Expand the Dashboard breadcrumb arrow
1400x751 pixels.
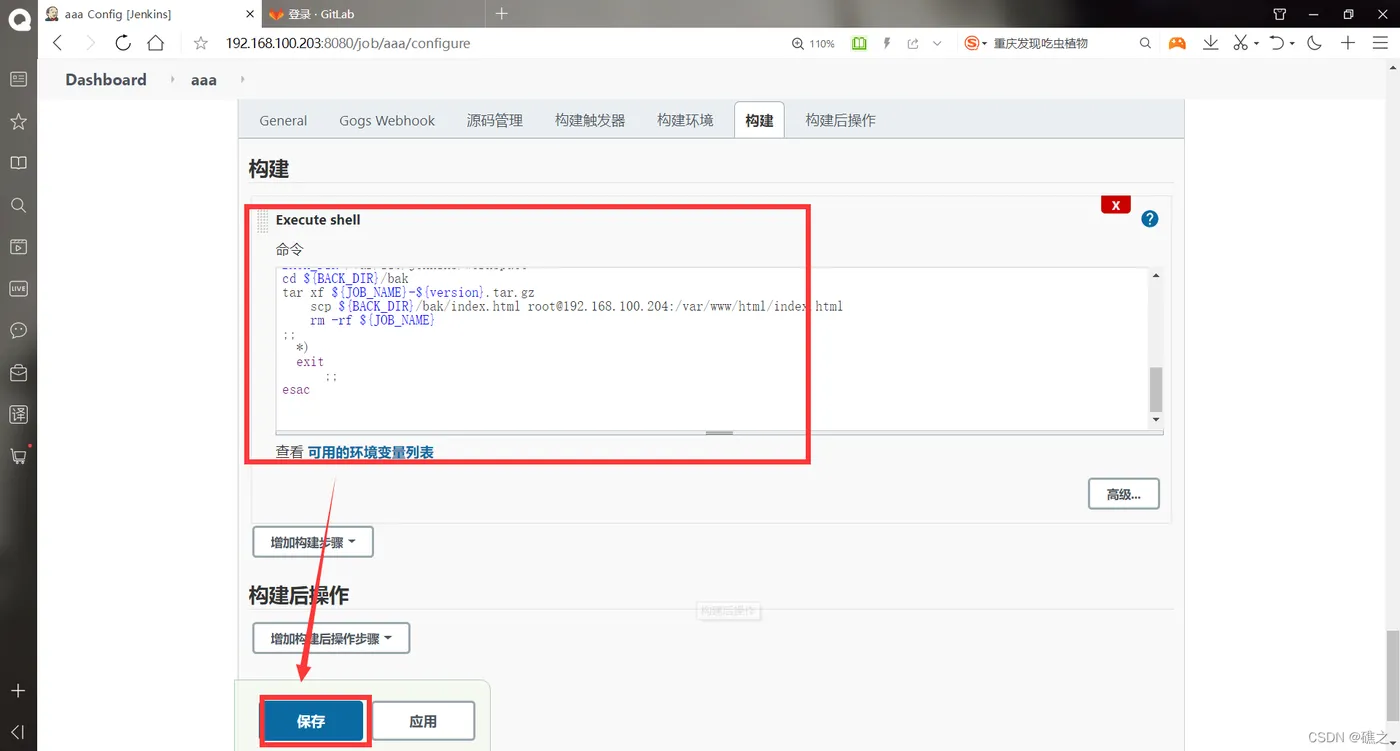171,79
